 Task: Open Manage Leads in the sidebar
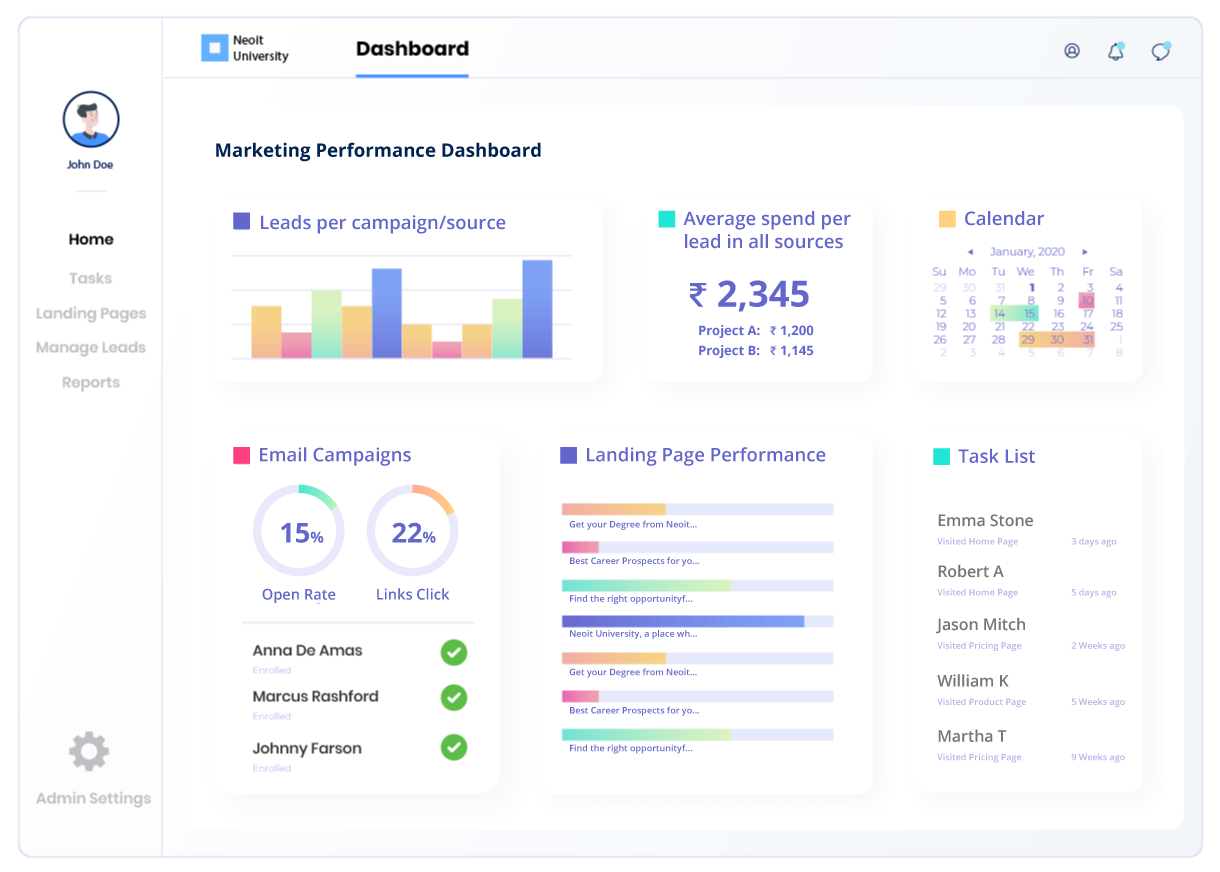(x=91, y=347)
